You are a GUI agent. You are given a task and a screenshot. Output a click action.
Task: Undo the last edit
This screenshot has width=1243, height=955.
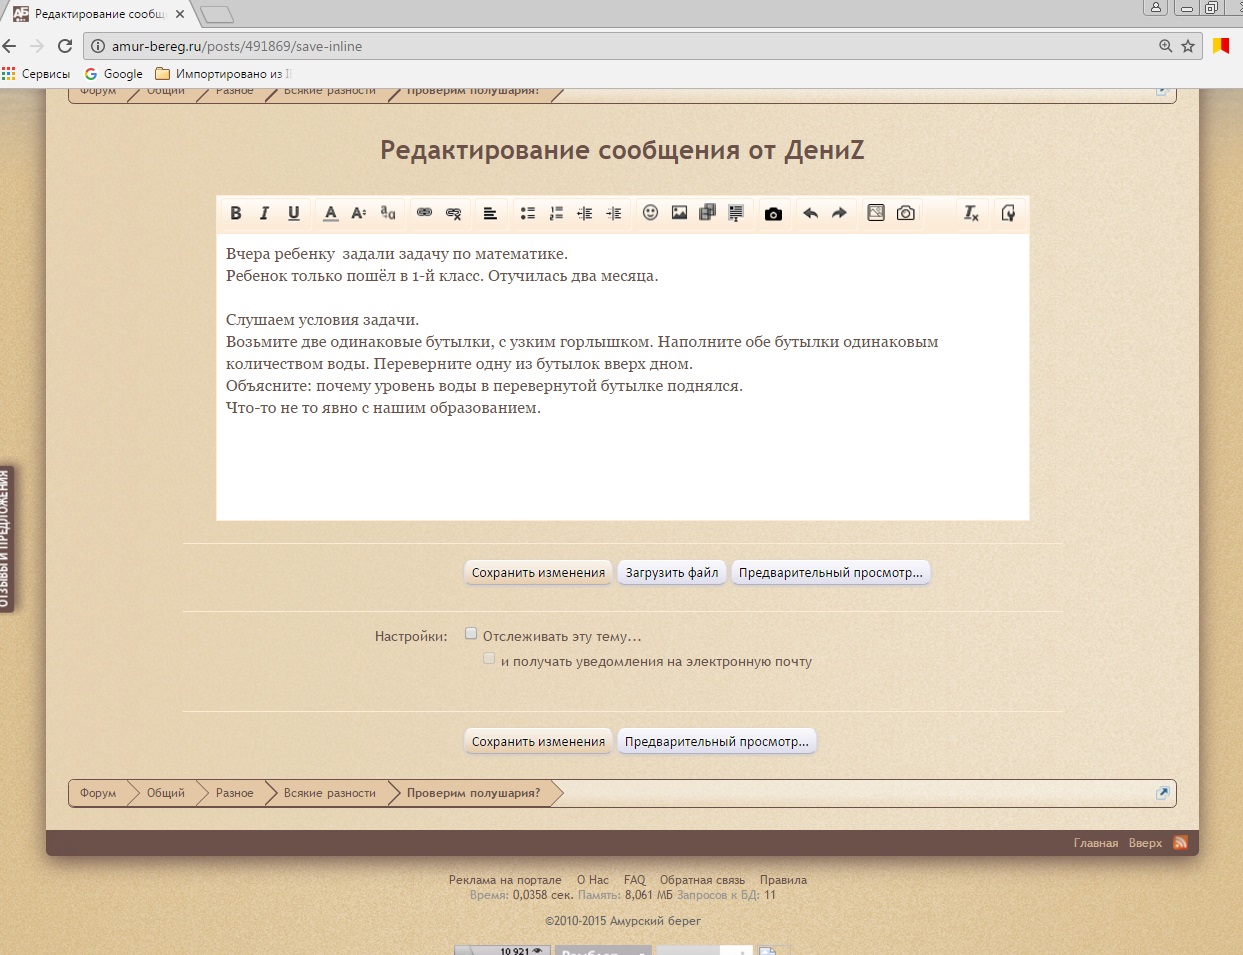pos(810,213)
